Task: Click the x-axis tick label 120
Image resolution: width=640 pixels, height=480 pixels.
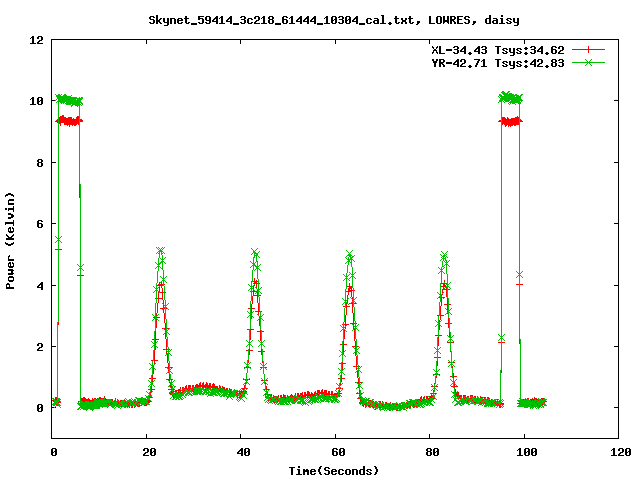Action: coord(621,452)
